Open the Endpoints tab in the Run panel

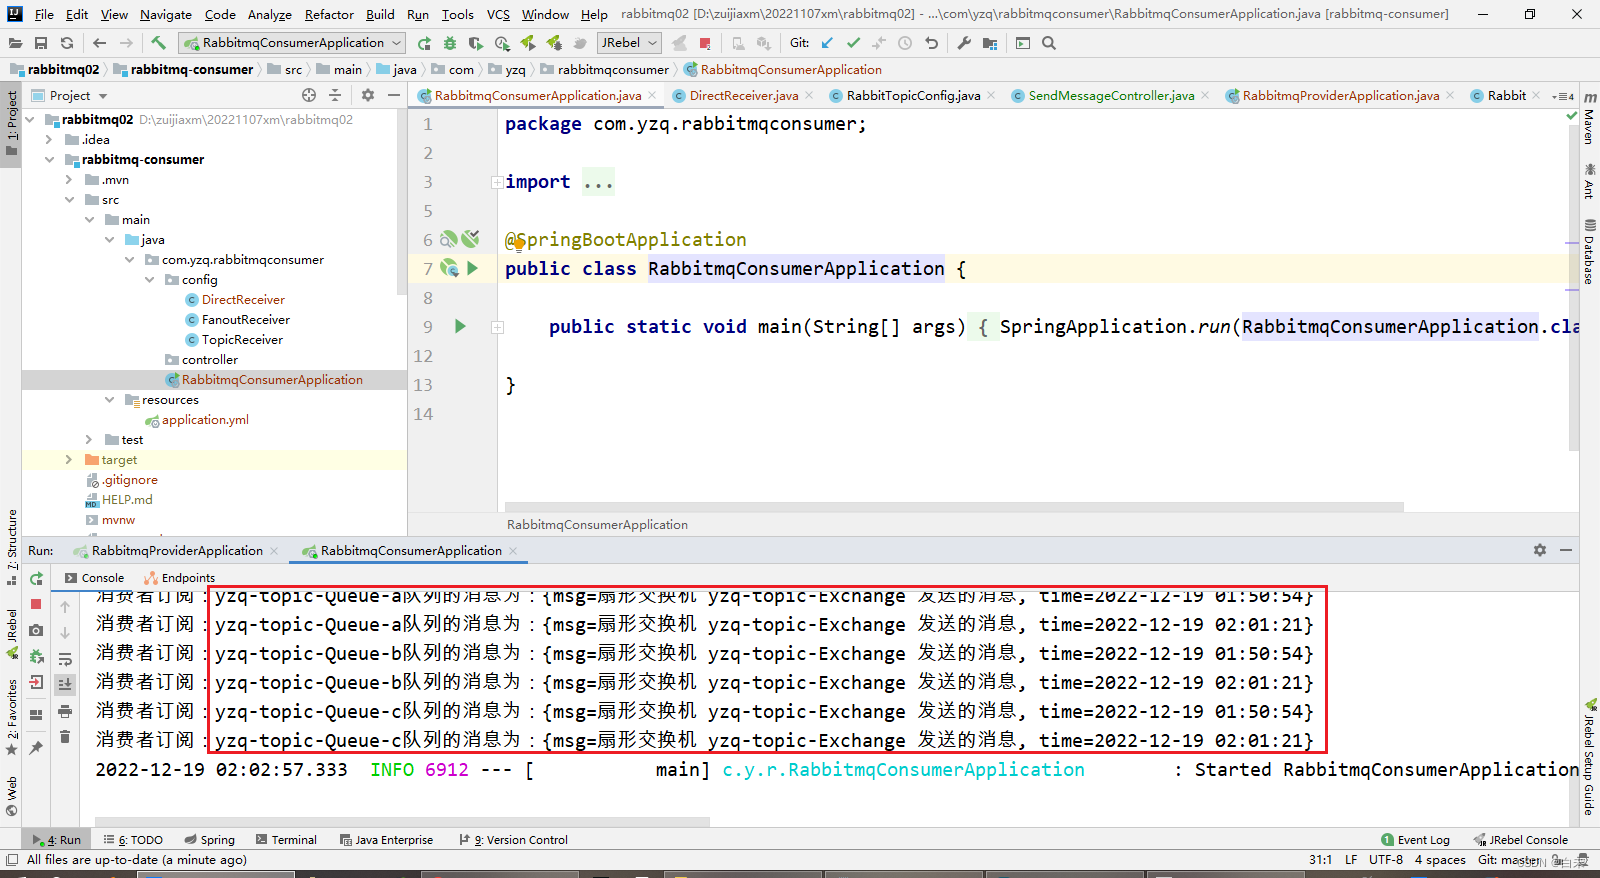(x=180, y=577)
